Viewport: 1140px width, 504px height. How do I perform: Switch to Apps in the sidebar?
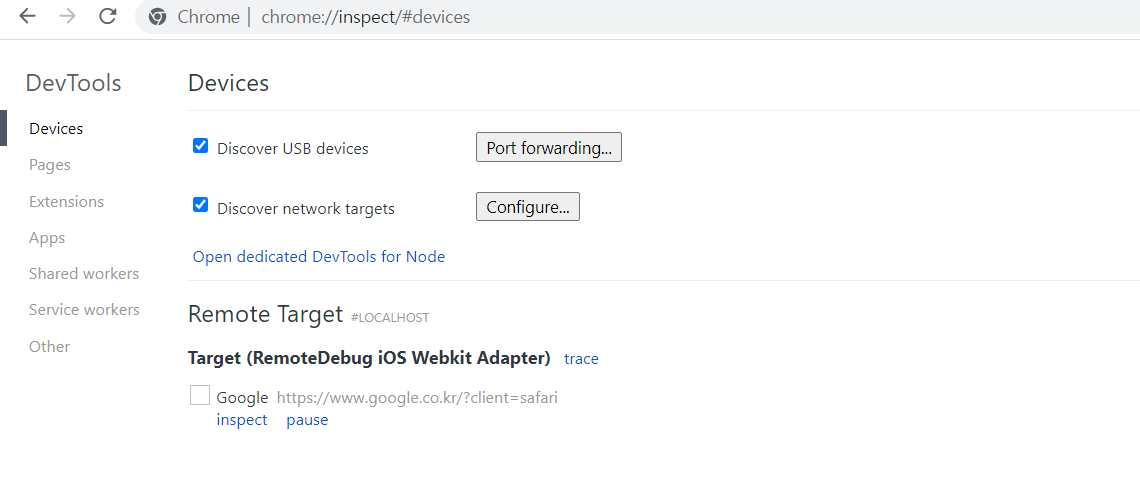pos(47,238)
